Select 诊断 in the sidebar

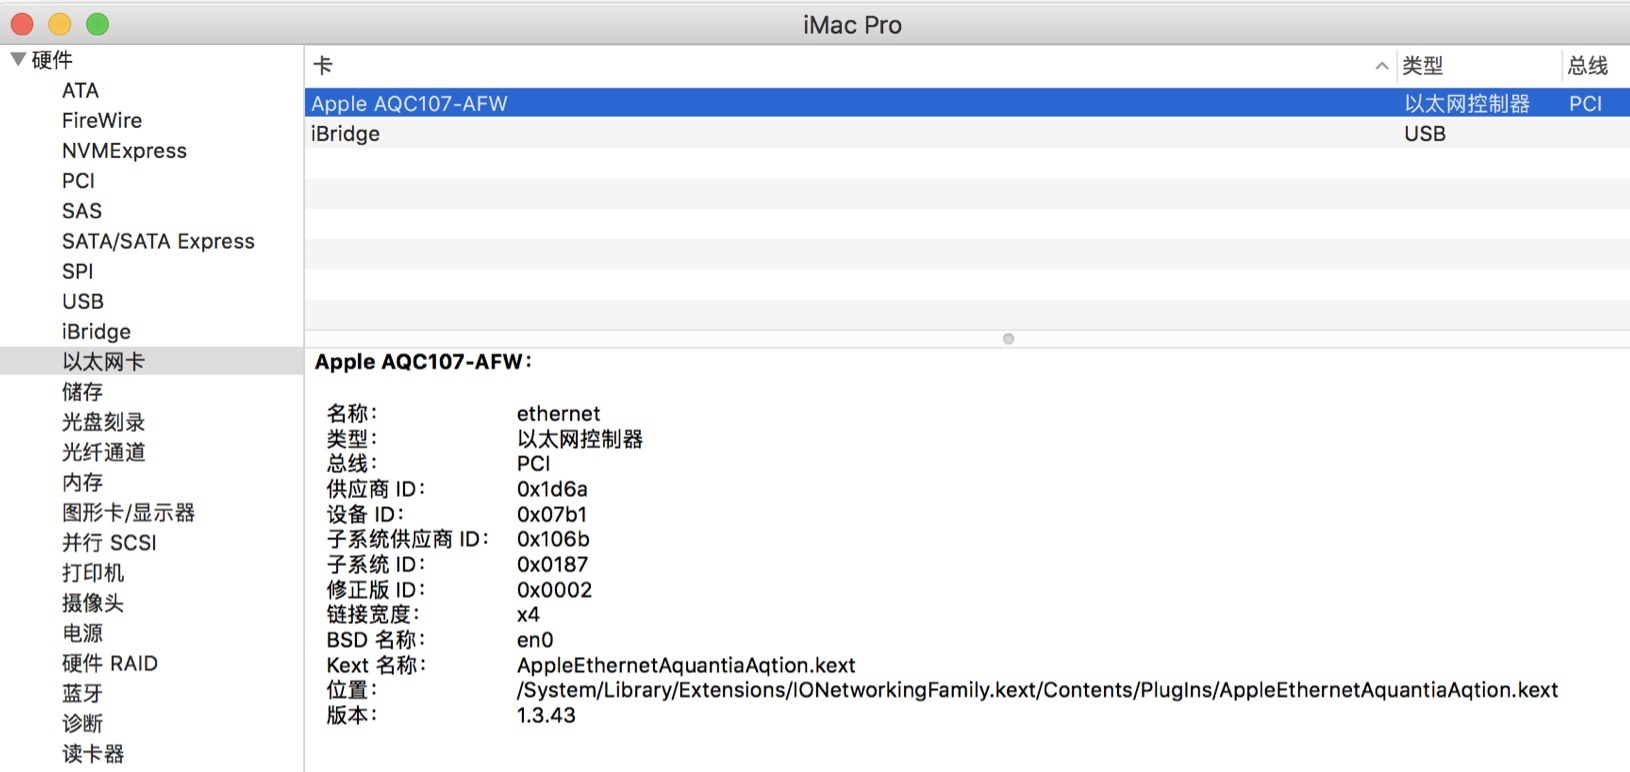pos(82,723)
